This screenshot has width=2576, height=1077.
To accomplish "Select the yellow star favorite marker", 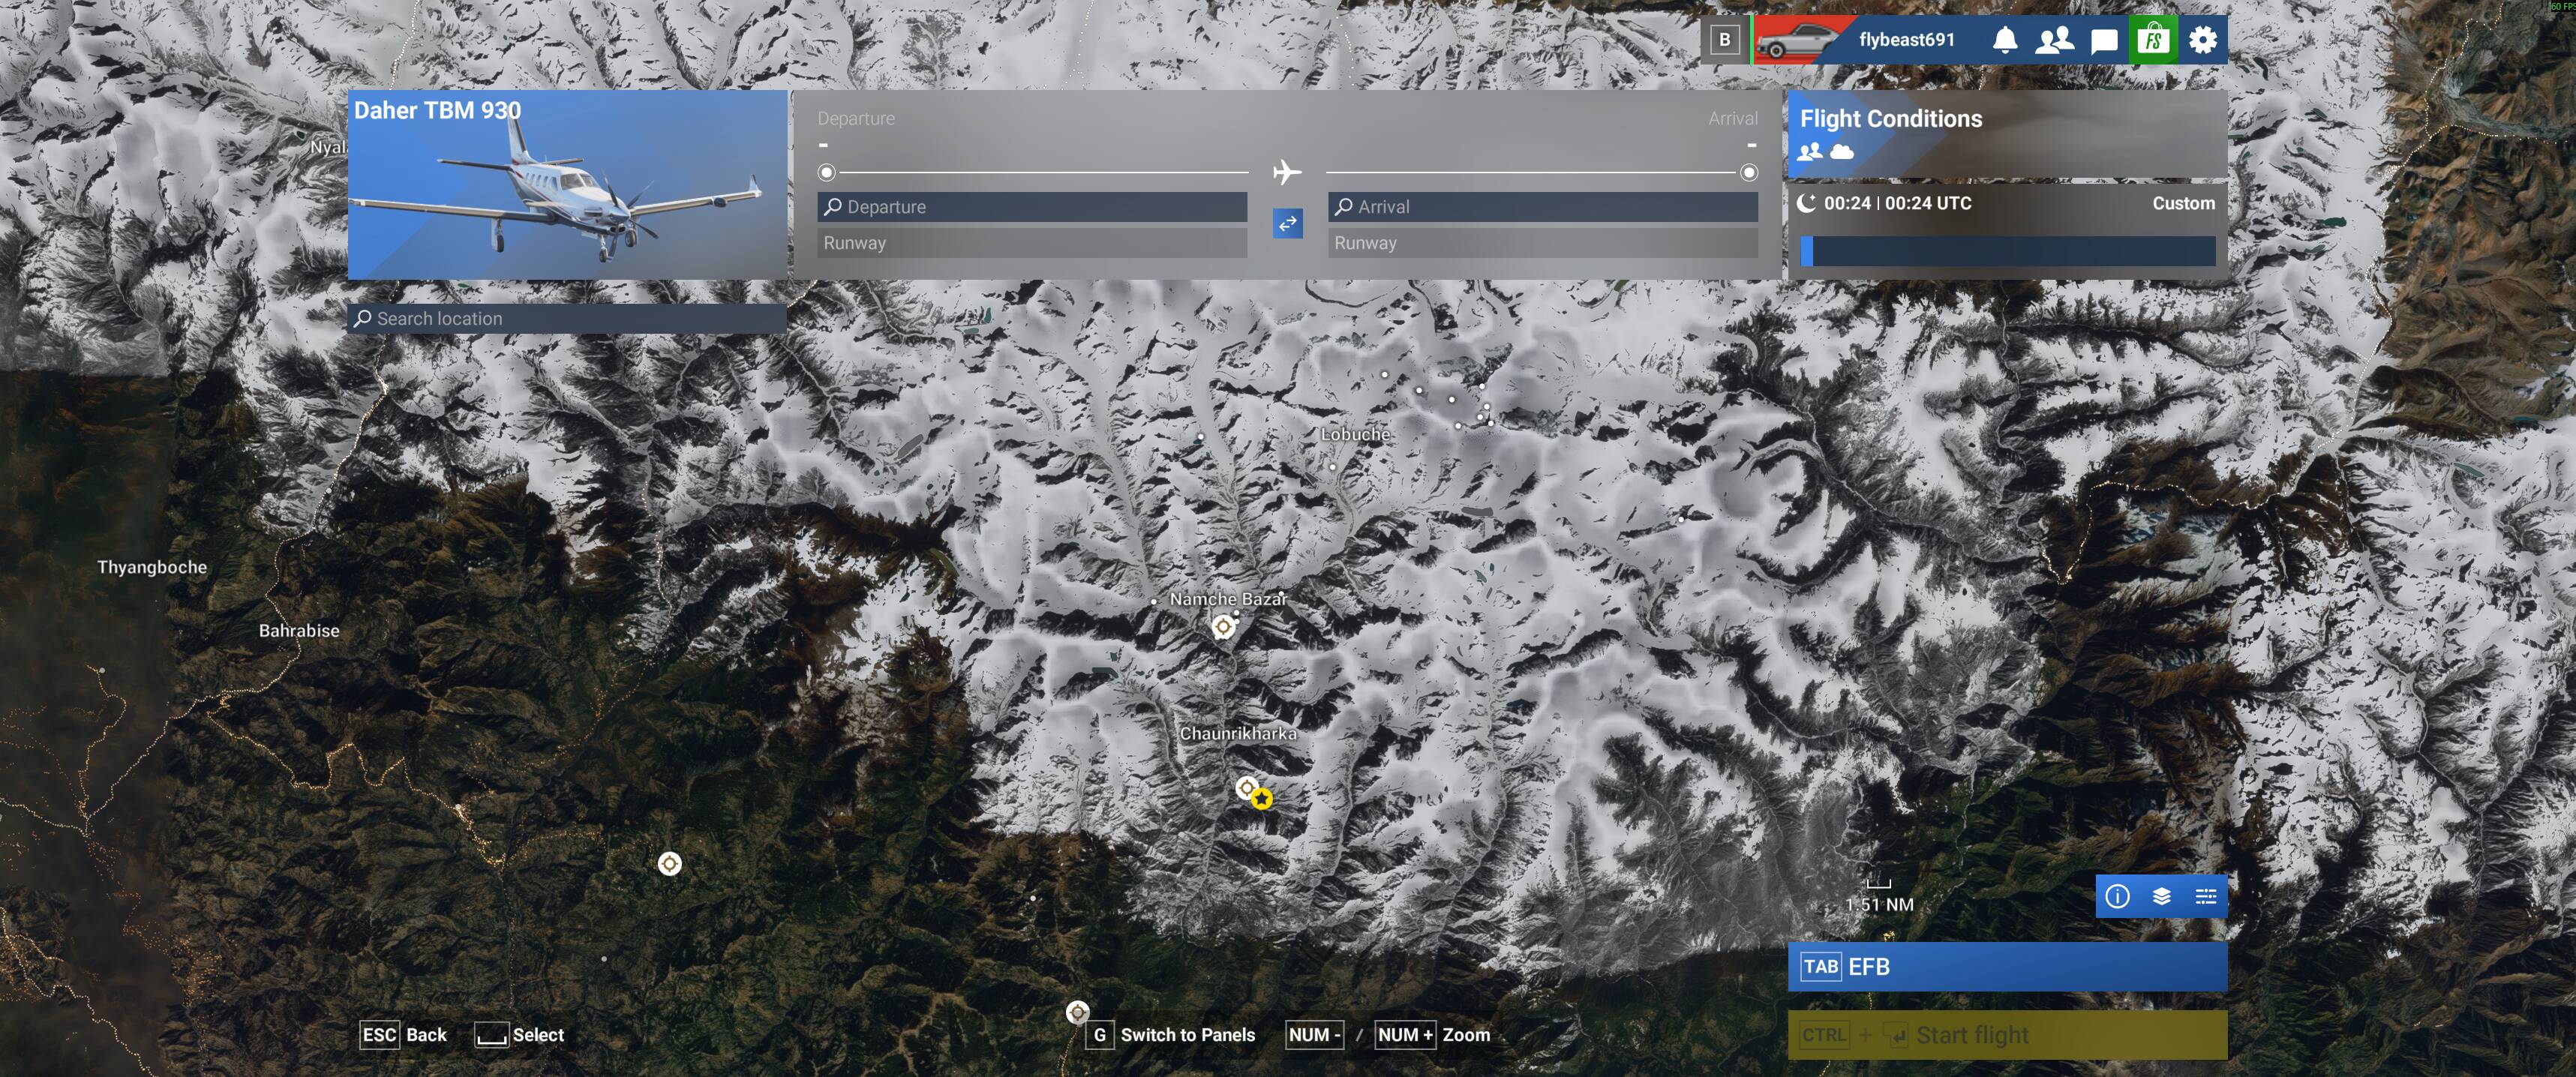I will tap(1262, 799).
